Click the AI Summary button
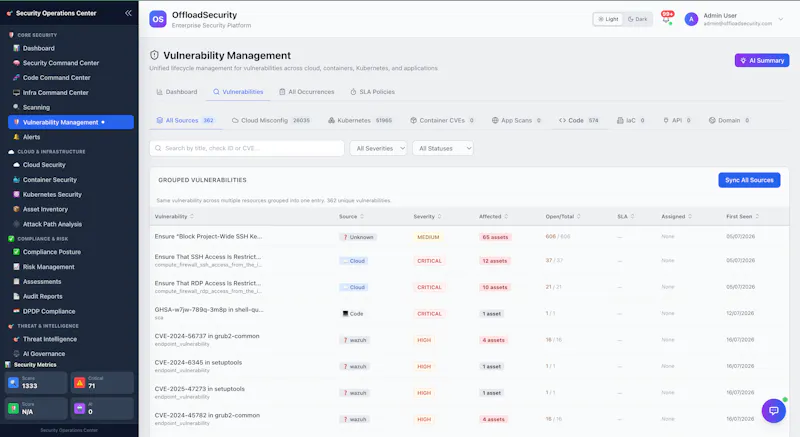This screenshot has height=437, width=800. pyautogui.click(x=762, y=60)
